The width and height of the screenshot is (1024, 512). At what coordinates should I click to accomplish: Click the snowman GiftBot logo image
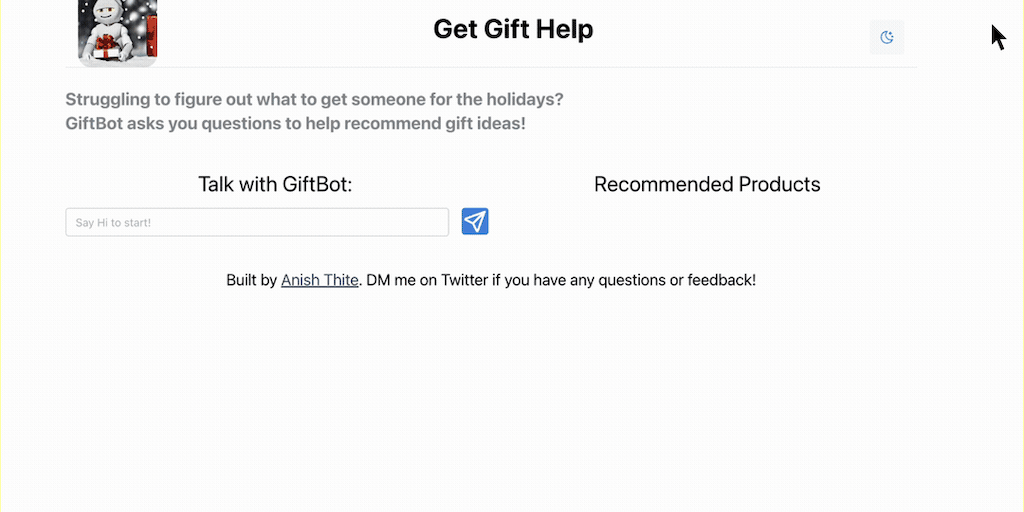pos(117,33)
